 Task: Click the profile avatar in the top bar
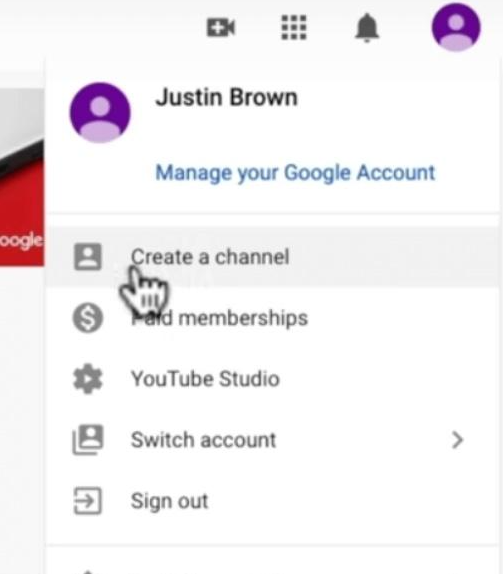click(456, 27)
